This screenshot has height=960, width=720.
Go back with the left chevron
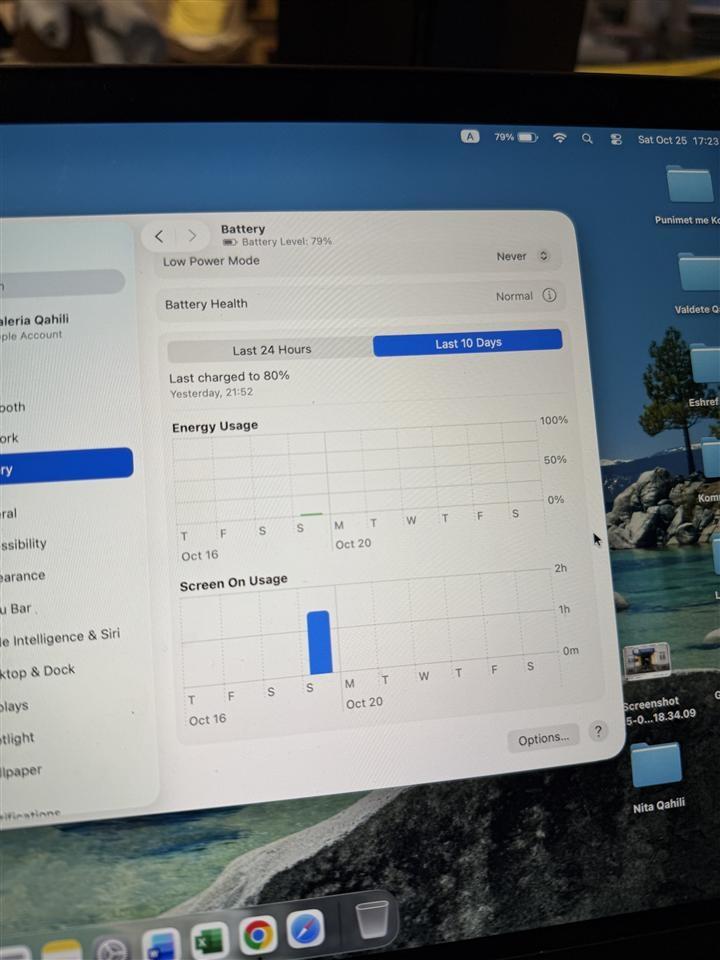coord(159,236)
